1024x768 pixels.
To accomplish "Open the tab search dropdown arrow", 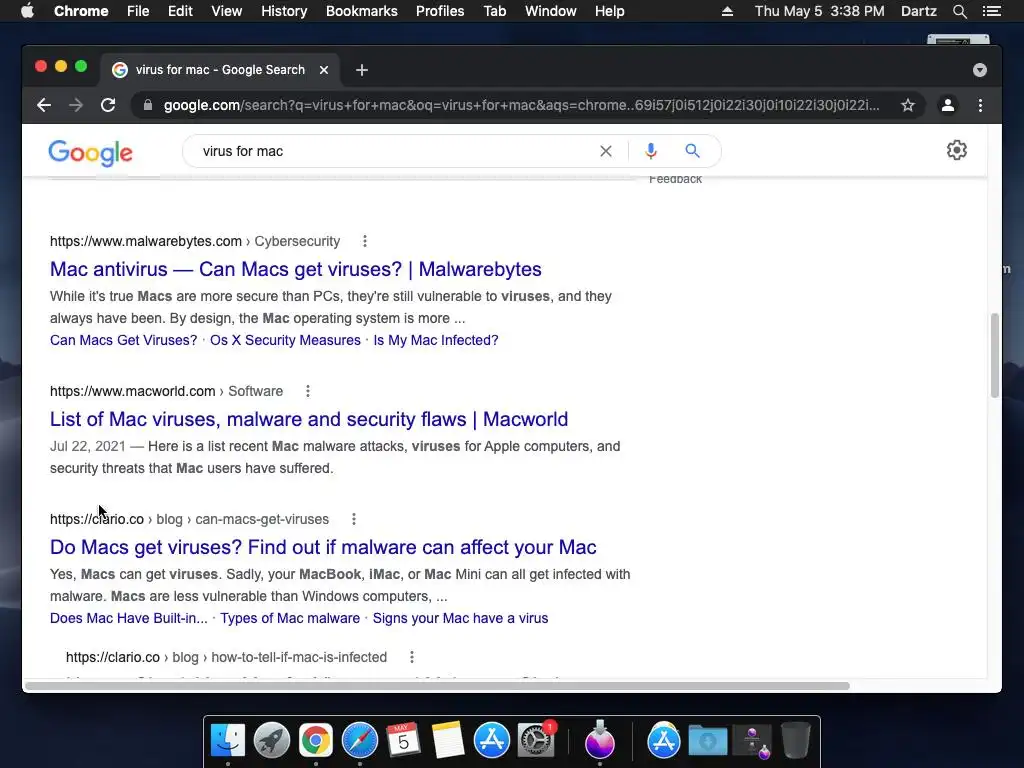I will click(980, 70).
